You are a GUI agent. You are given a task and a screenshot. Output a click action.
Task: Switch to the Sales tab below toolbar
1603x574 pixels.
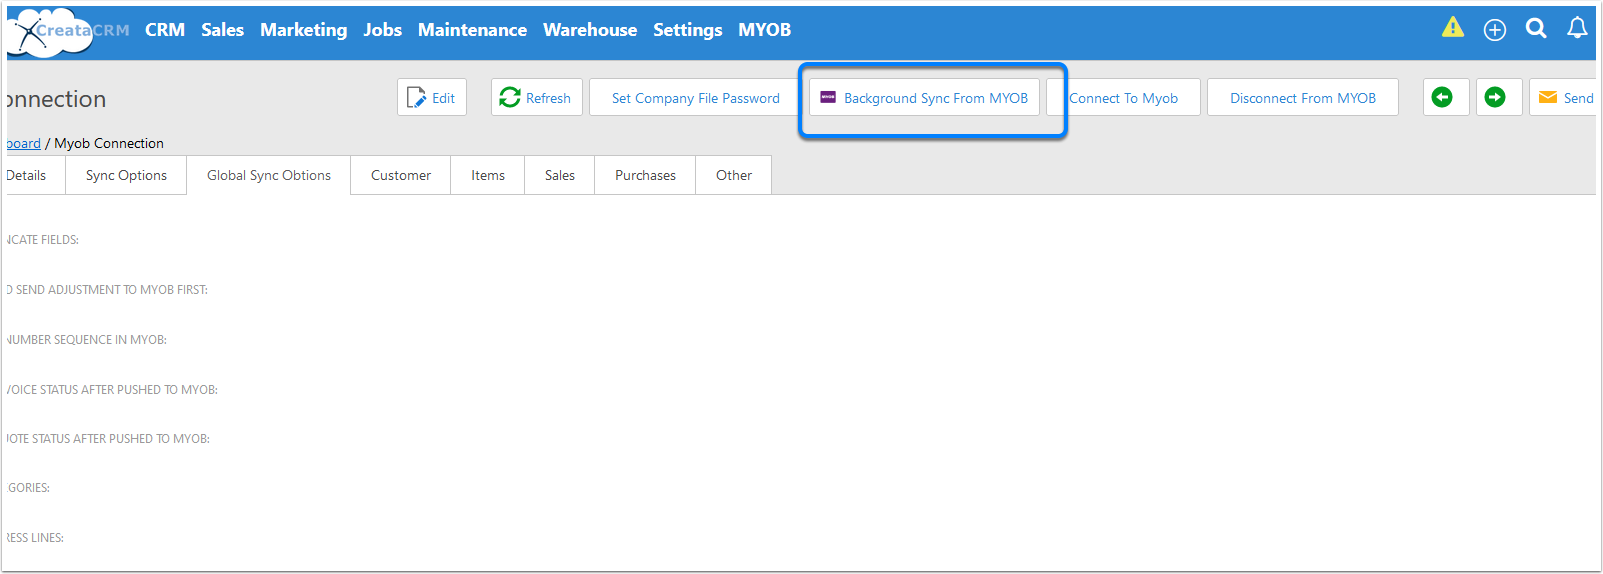click(x=560, y=175)
